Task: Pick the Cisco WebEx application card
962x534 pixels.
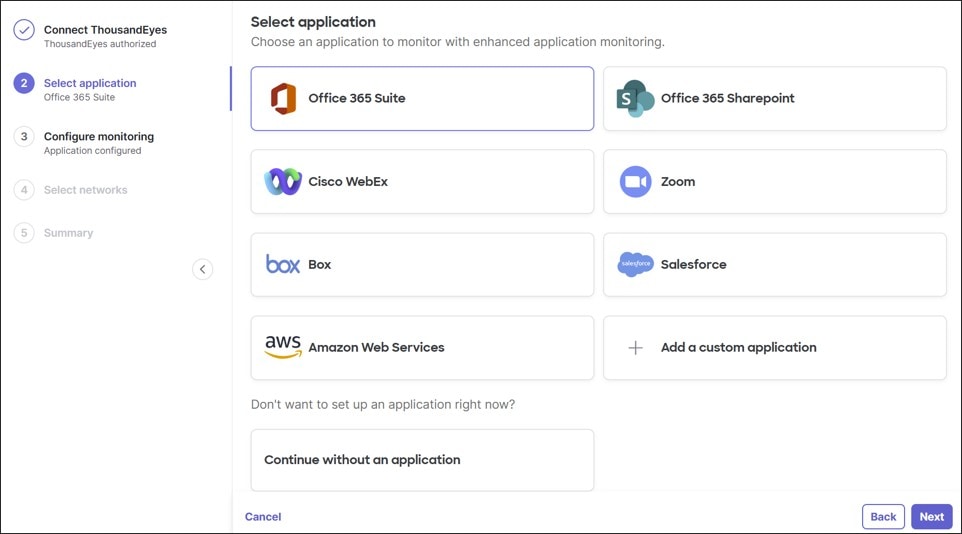Action: click(422, 182)
